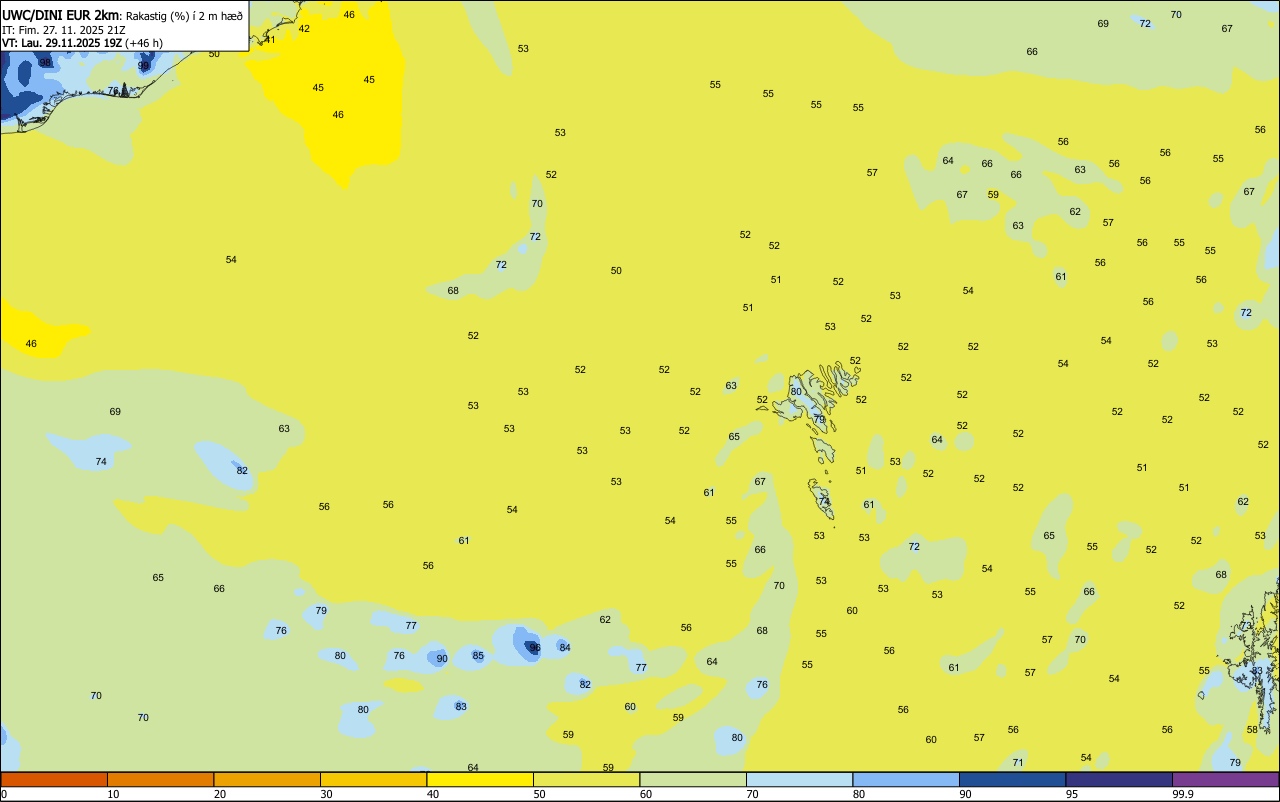The height and width of the screenshot is (802, 1280).
Task: Click the 90–95 dark blue legend swatch
Action: [x=1012, y=779]
